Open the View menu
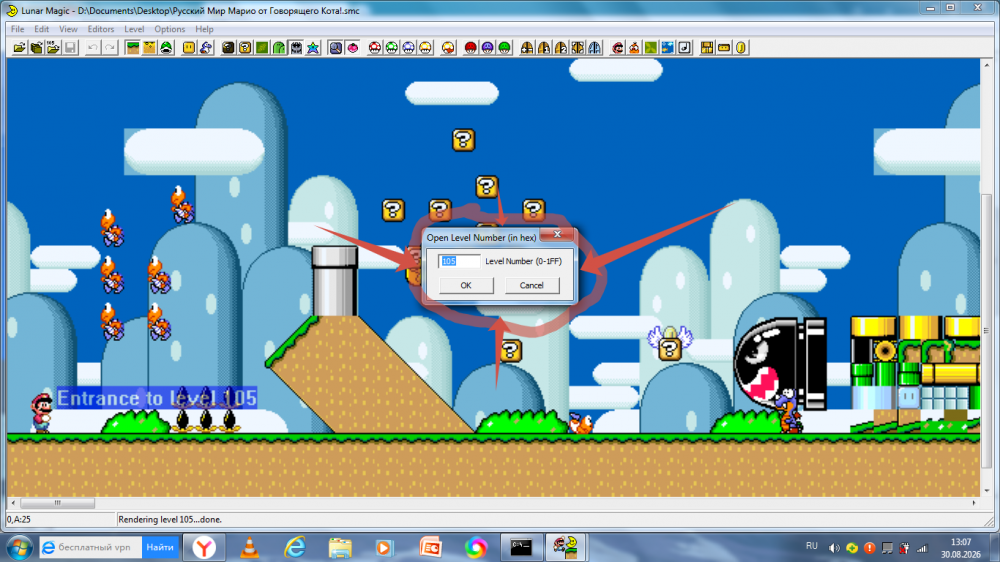The height and width of the screenshot is (562, 1000). 68,29
